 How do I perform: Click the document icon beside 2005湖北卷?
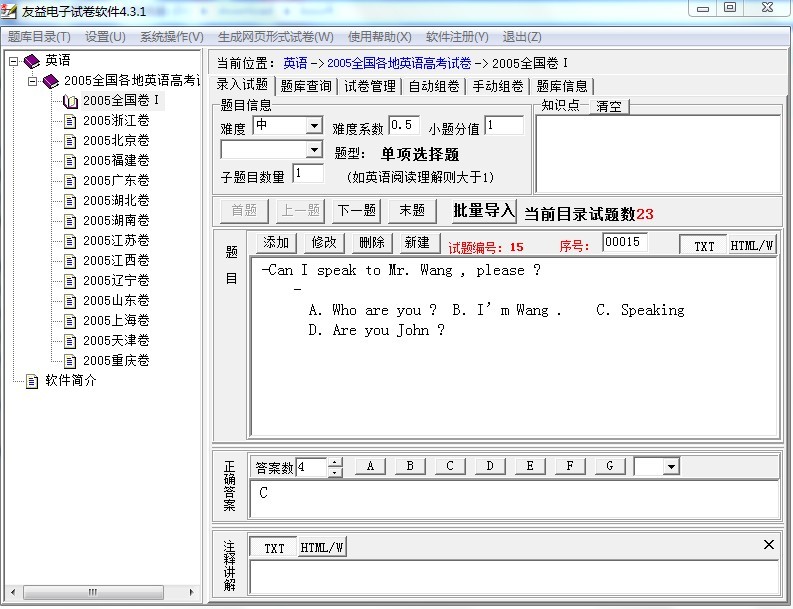(70, 201)
